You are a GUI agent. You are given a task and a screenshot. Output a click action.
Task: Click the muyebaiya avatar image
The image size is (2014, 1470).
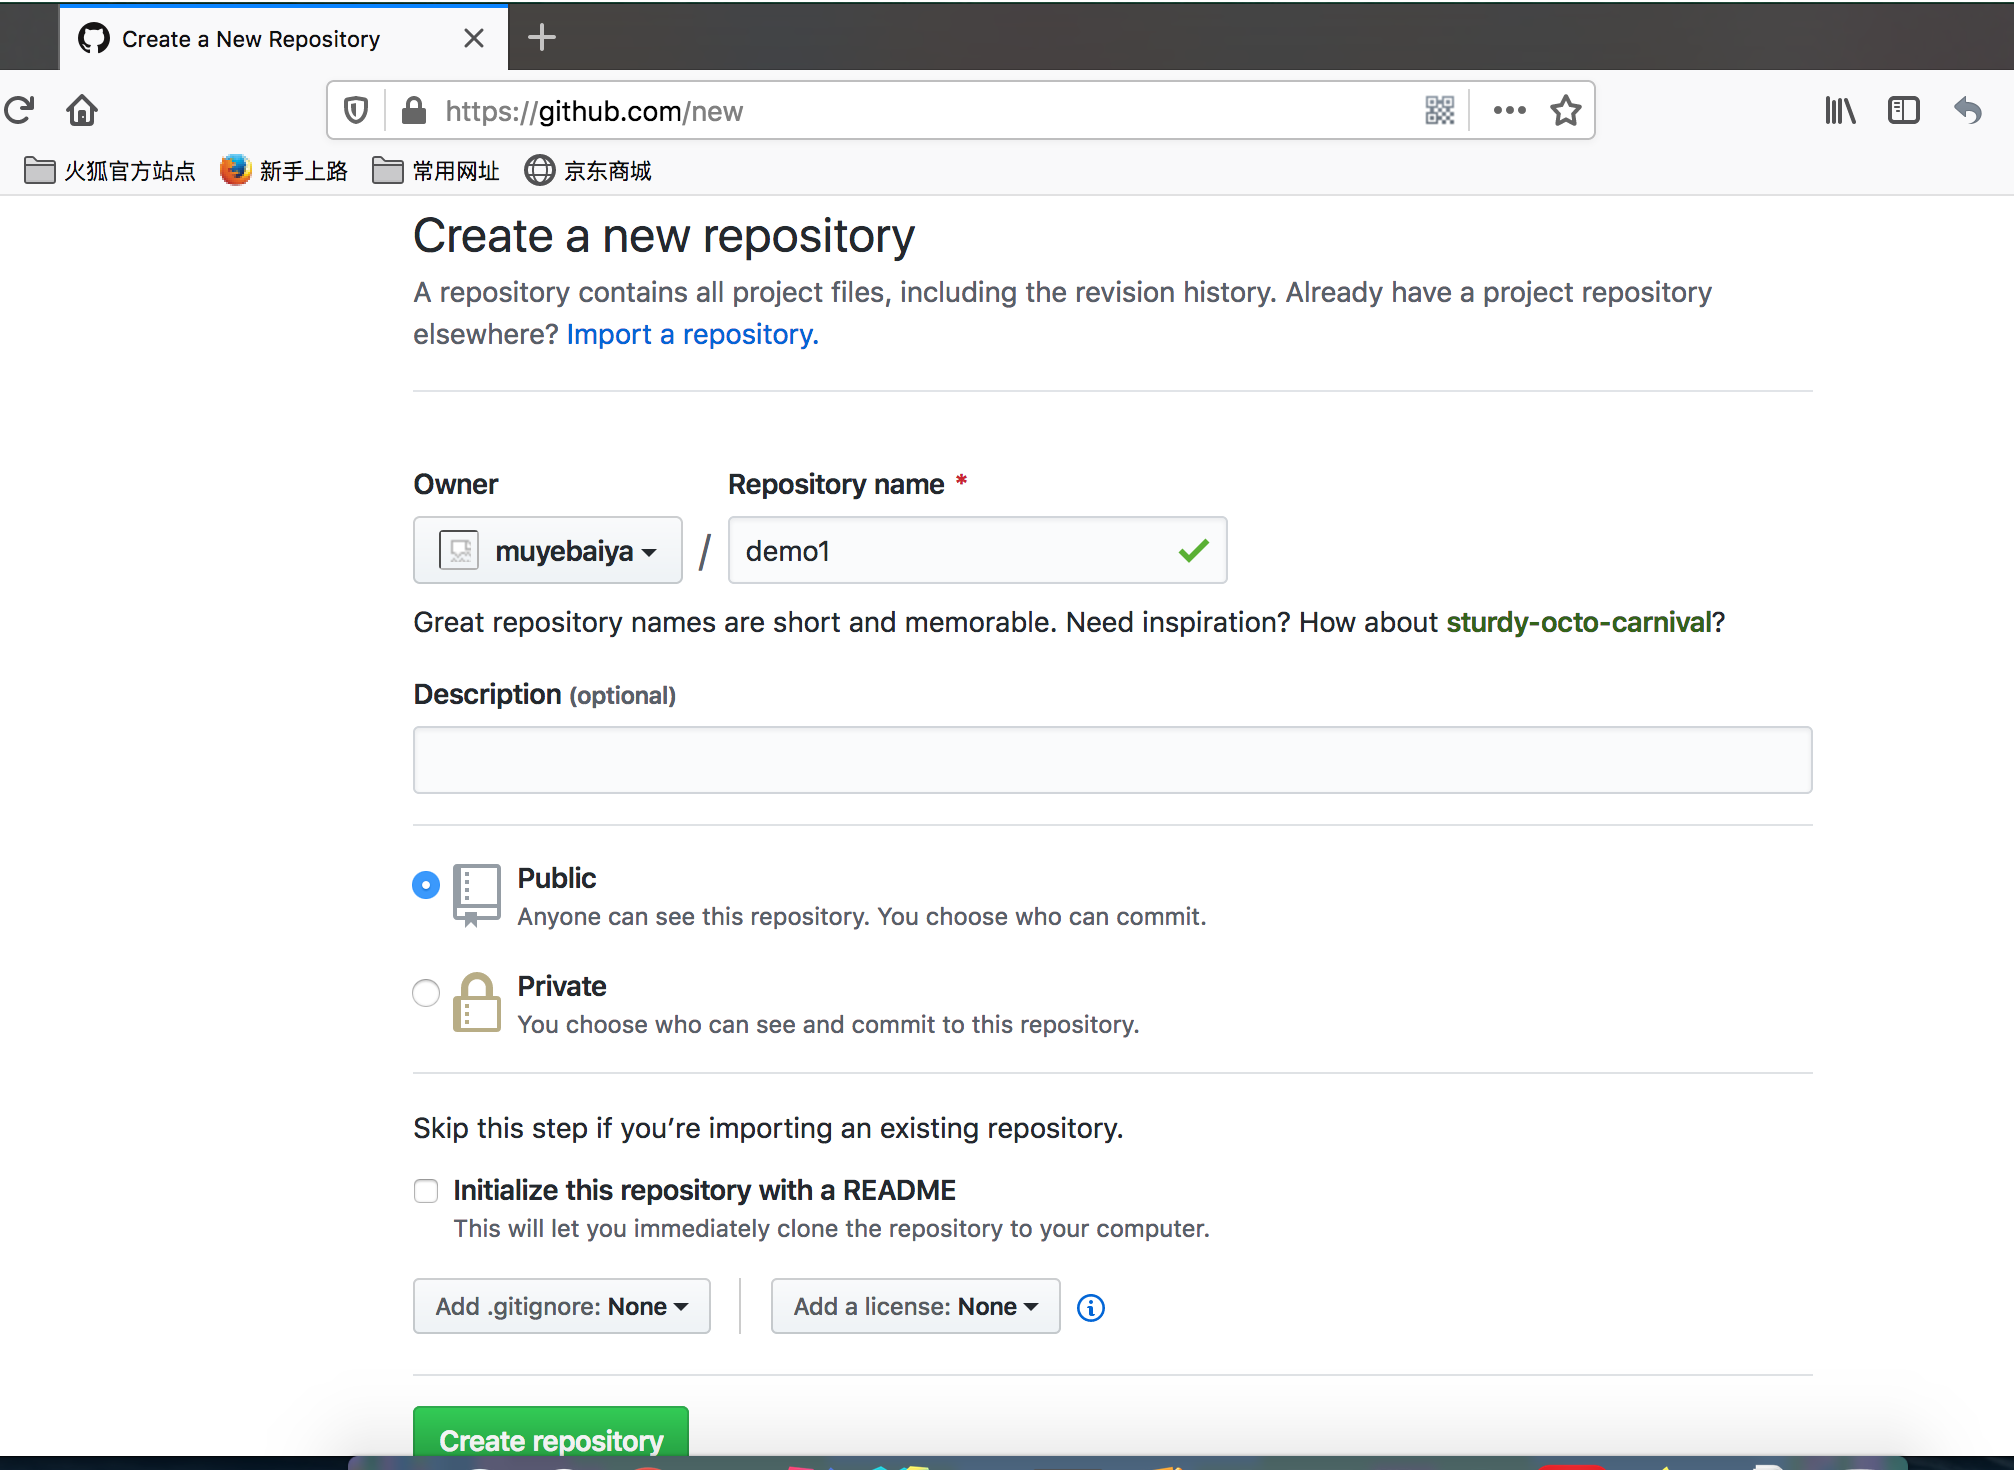pyautogui.click(x=460, y=550)
